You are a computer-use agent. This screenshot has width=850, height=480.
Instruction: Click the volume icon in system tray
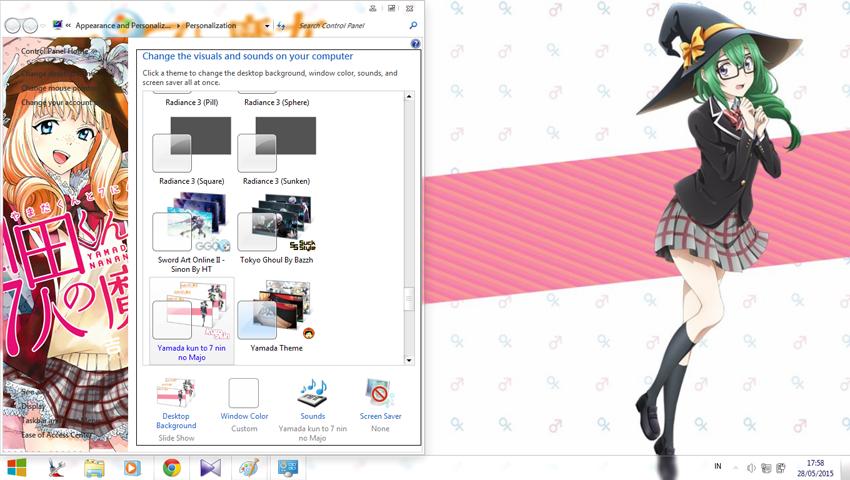pyautogui.click(x=750, y=467)
